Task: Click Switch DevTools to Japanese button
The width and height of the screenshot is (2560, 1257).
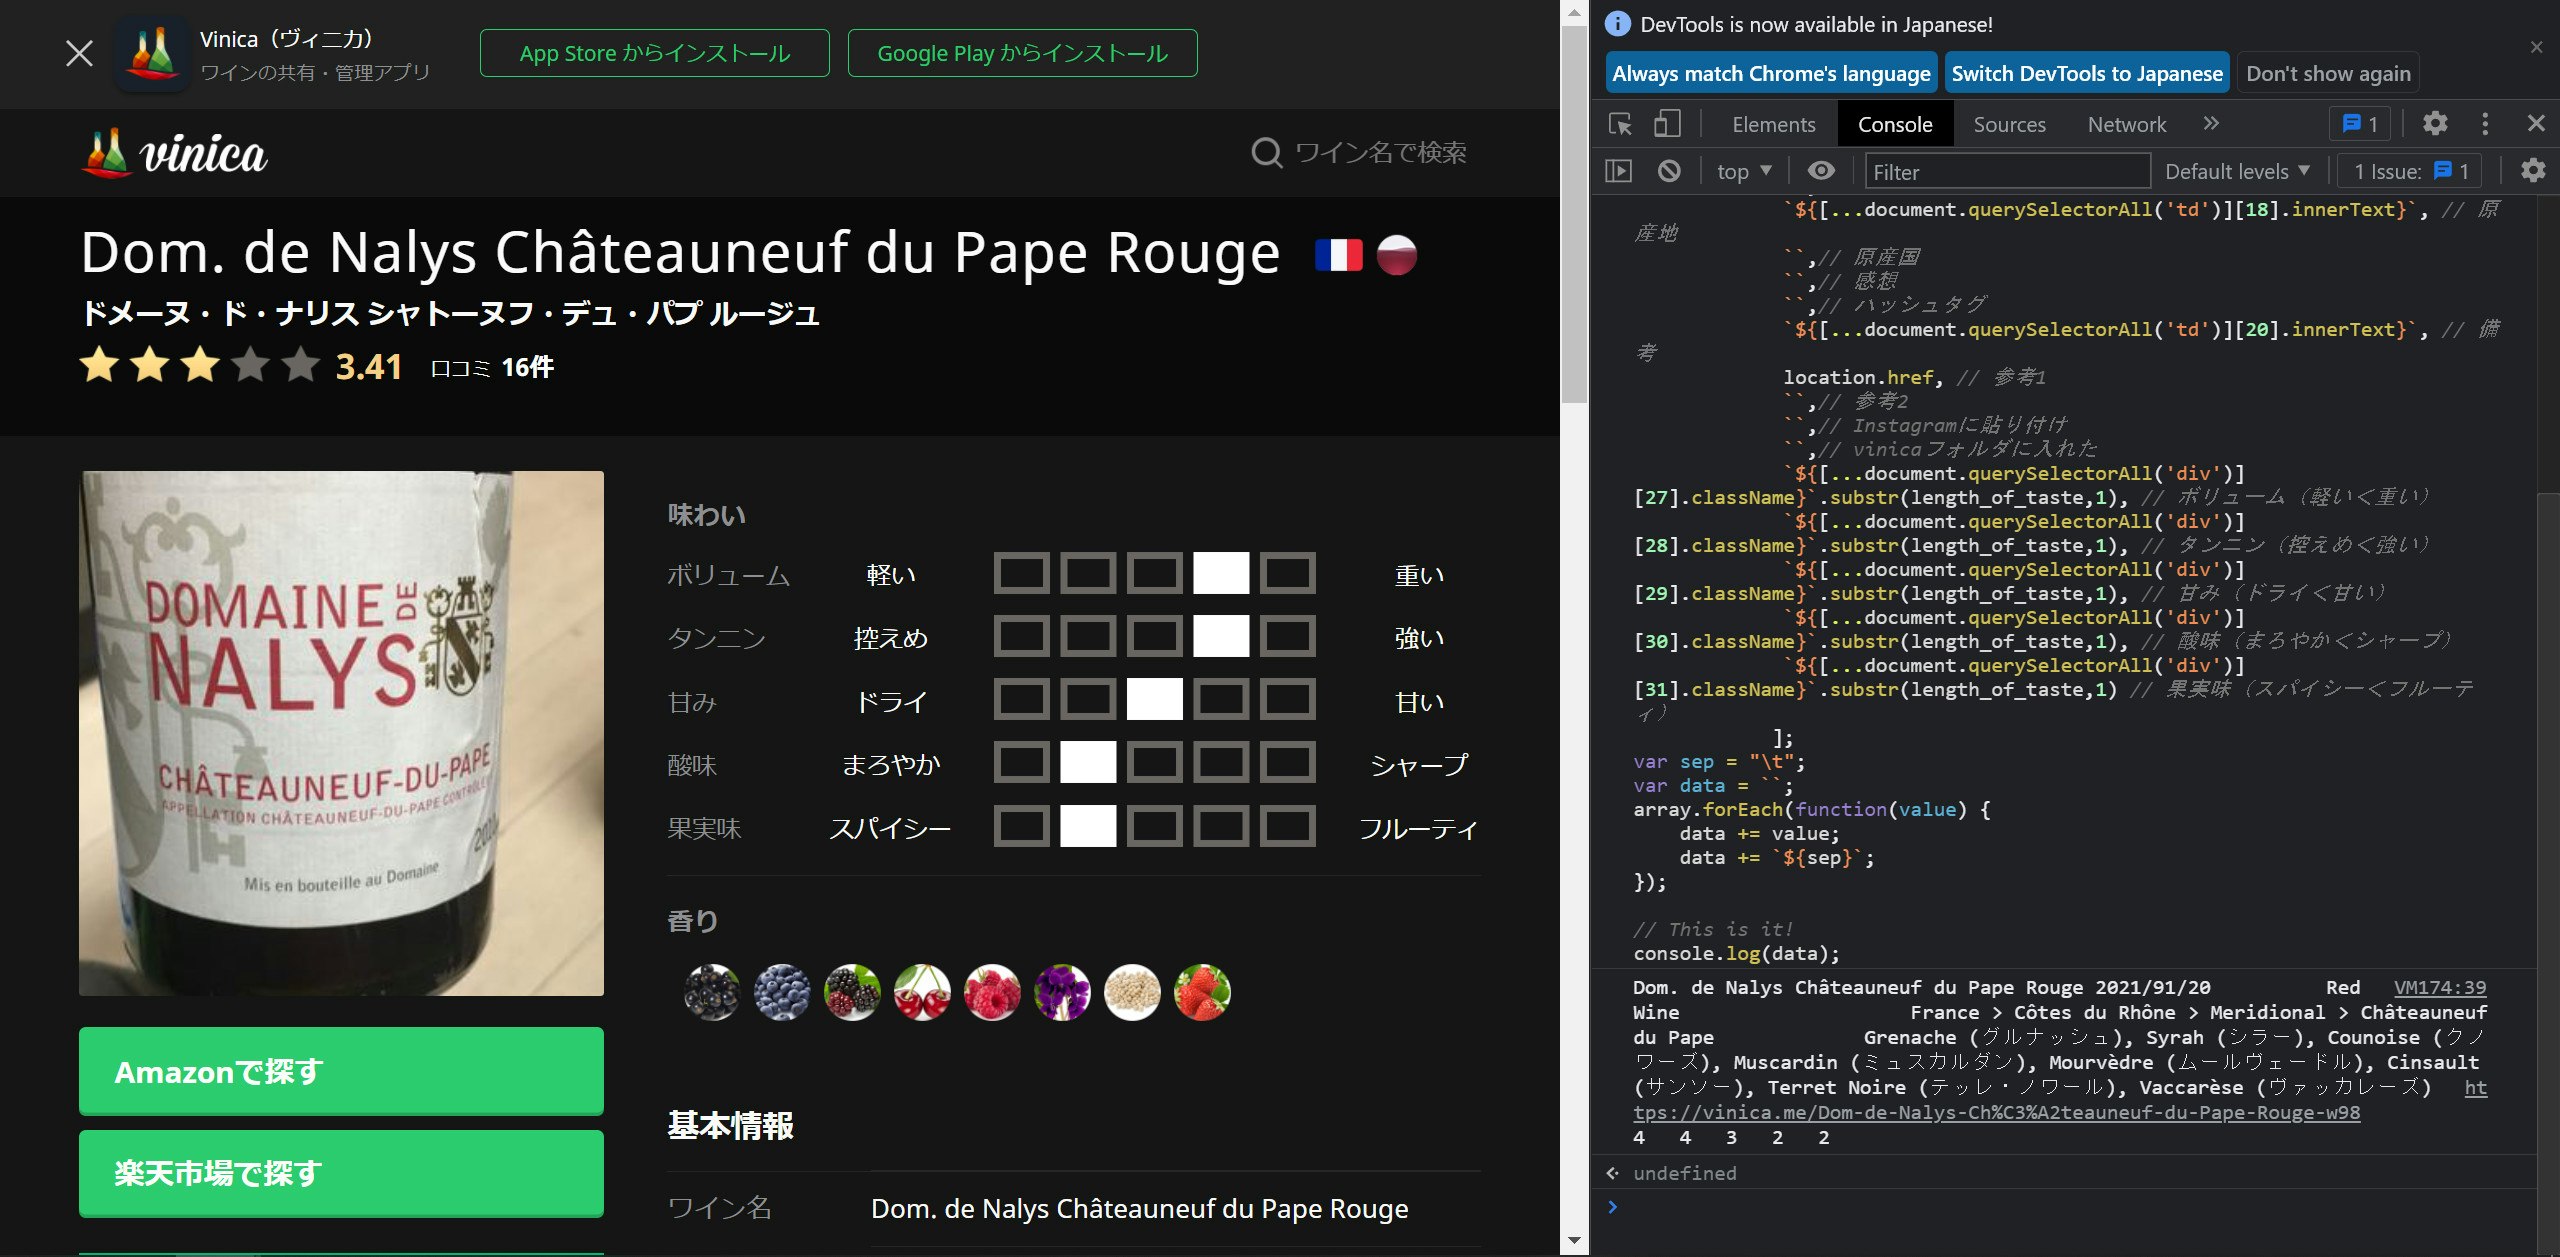Action: [2087, 73]
